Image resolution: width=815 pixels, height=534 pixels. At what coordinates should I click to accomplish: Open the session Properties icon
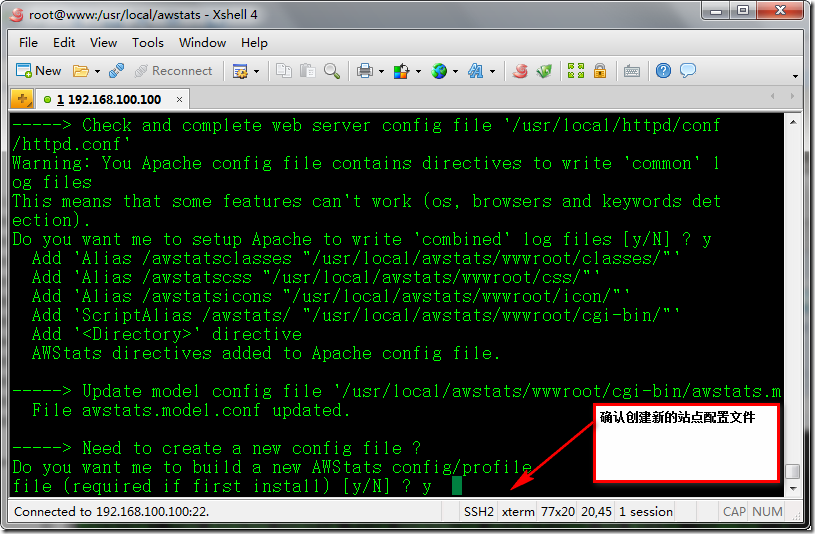click(240, 71)
